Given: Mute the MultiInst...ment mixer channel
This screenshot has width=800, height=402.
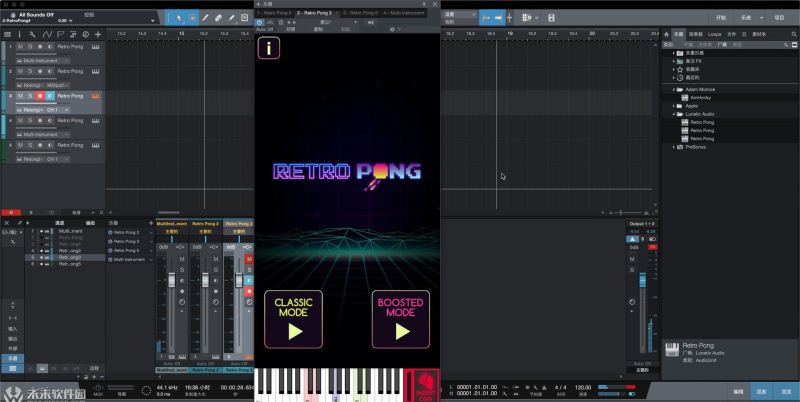Looking at the screenshot, I should click(182, 259).
